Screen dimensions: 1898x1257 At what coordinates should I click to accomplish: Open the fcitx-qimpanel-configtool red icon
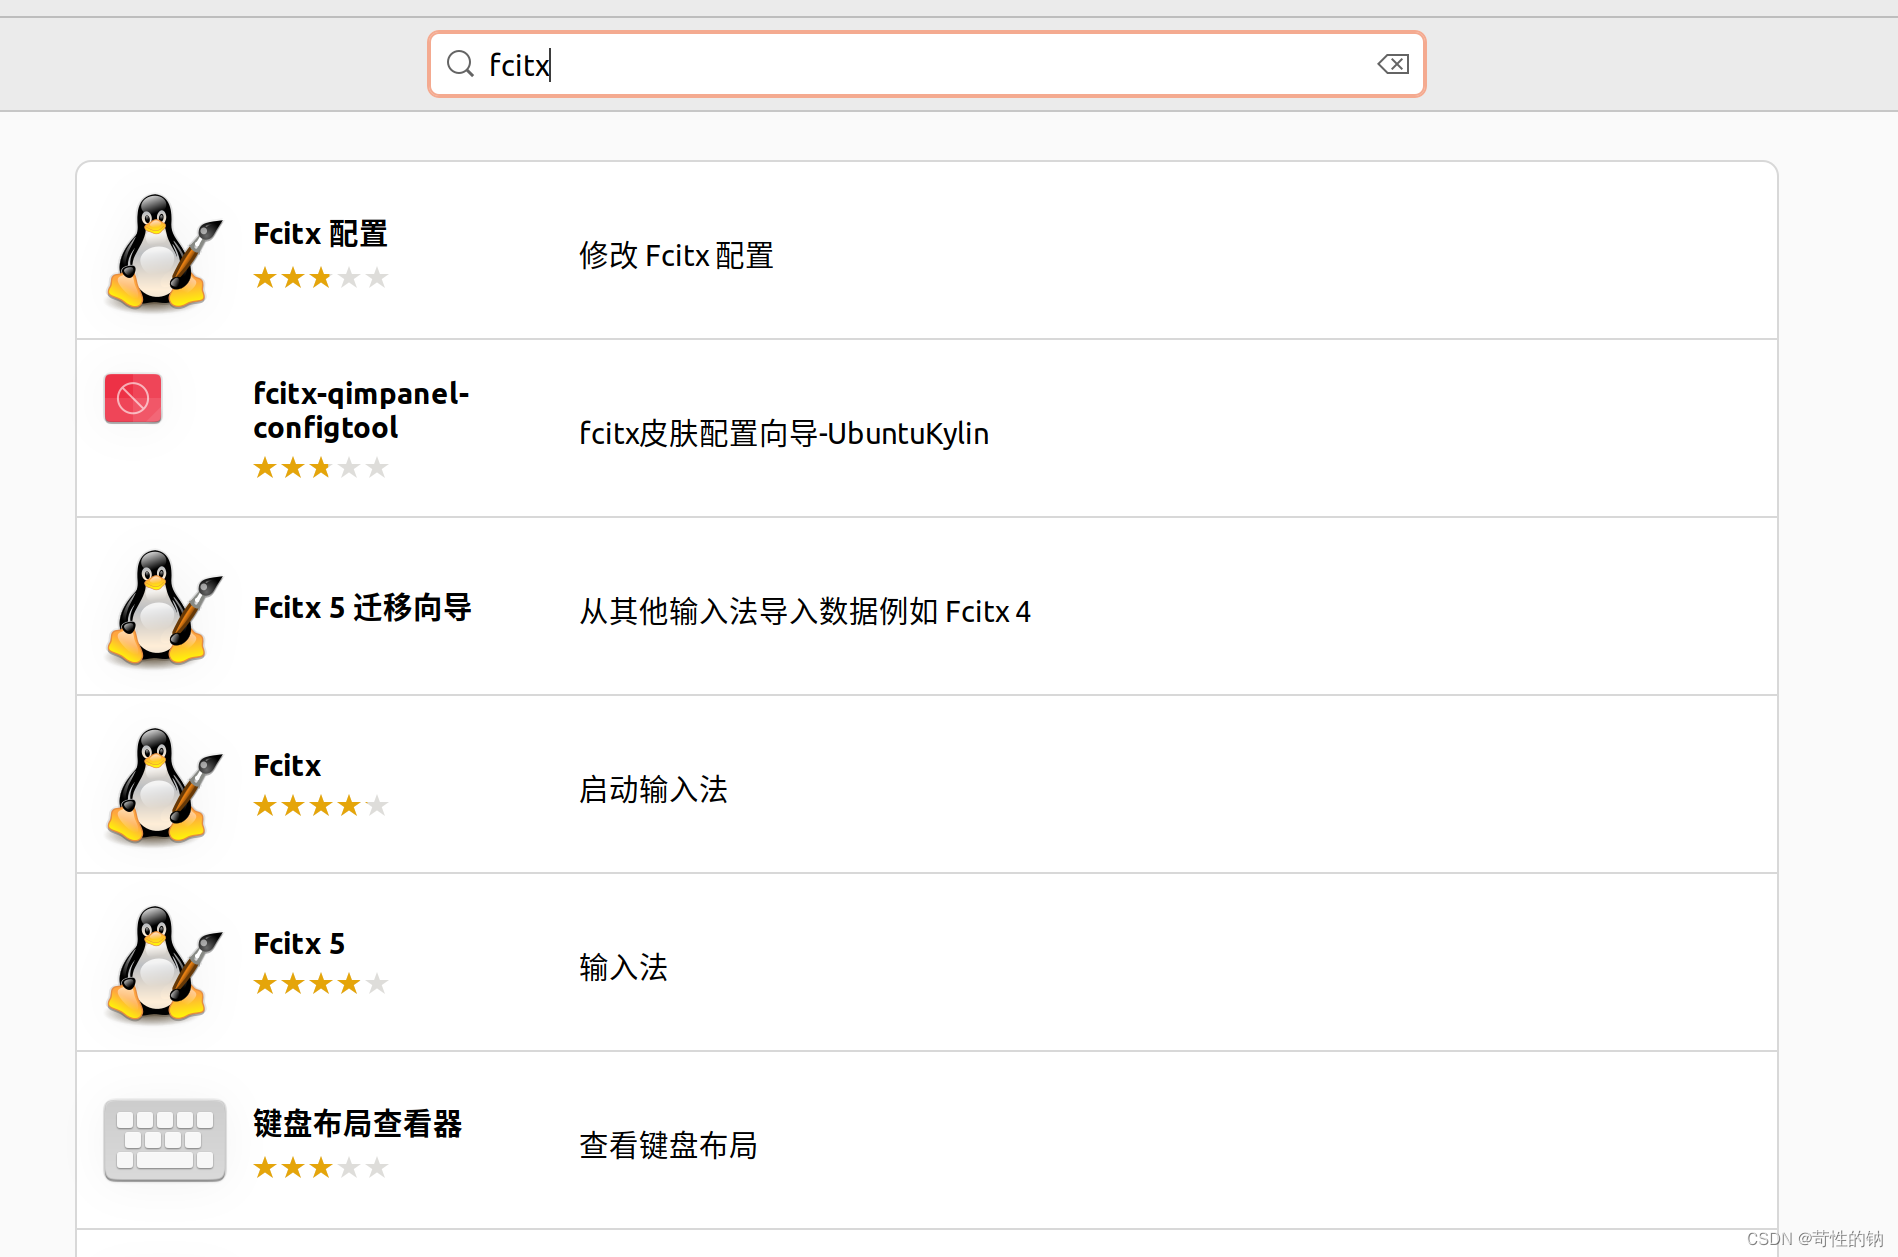click(133, 399)
